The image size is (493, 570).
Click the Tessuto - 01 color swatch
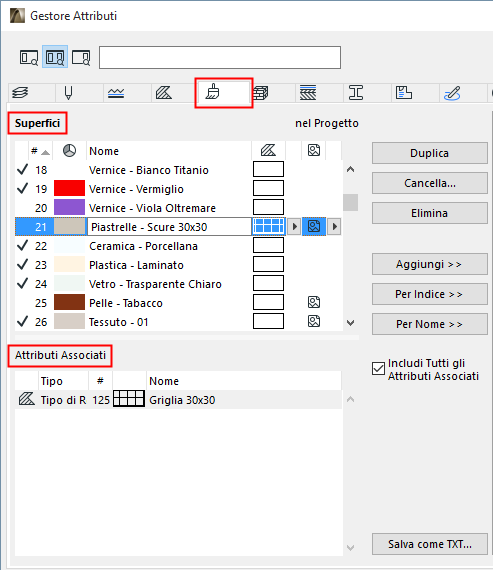pyautogui.click(x=69, y=321)
